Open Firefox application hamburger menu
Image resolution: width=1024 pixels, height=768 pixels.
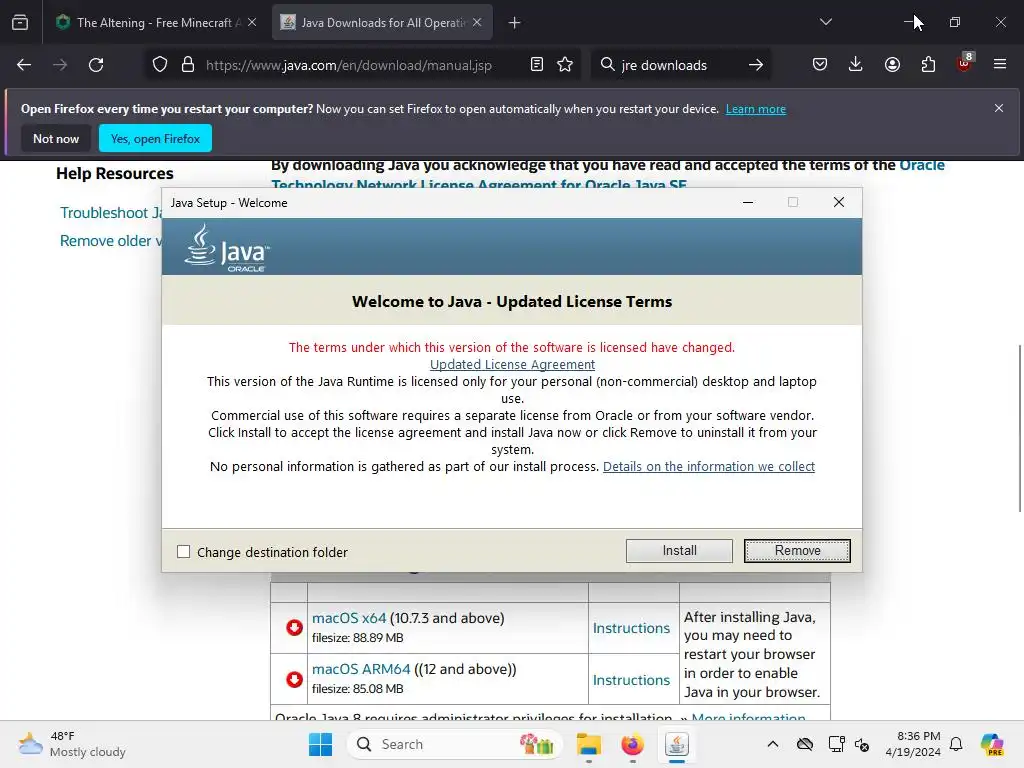click(1000, 65)
